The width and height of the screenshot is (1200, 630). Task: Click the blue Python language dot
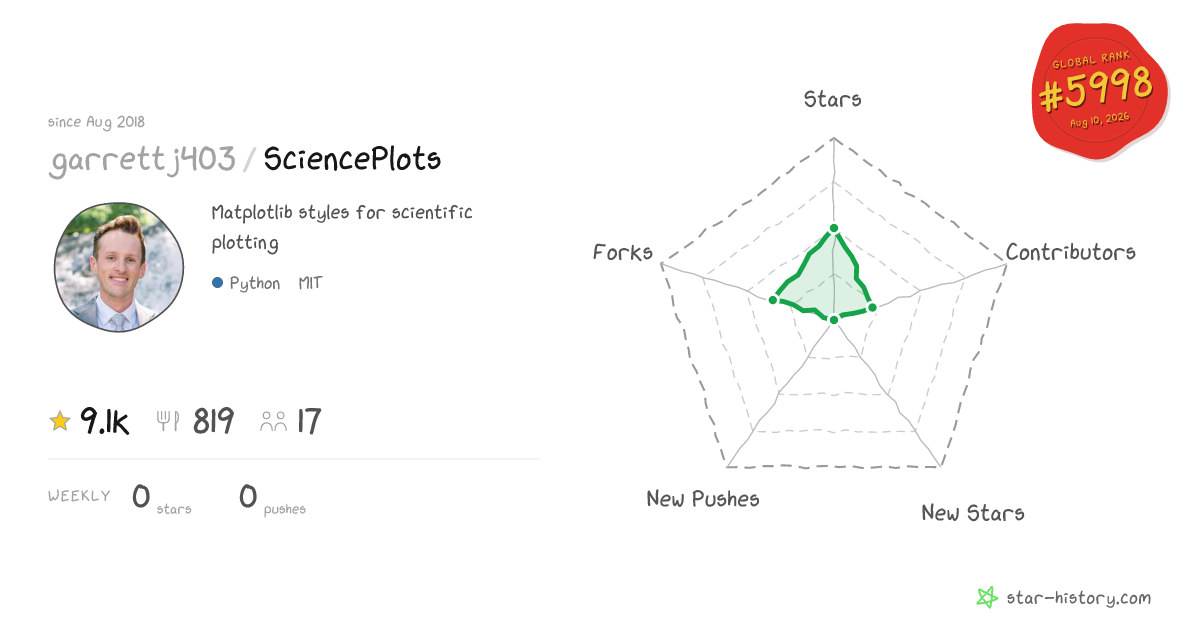click(x=217, y=284)
